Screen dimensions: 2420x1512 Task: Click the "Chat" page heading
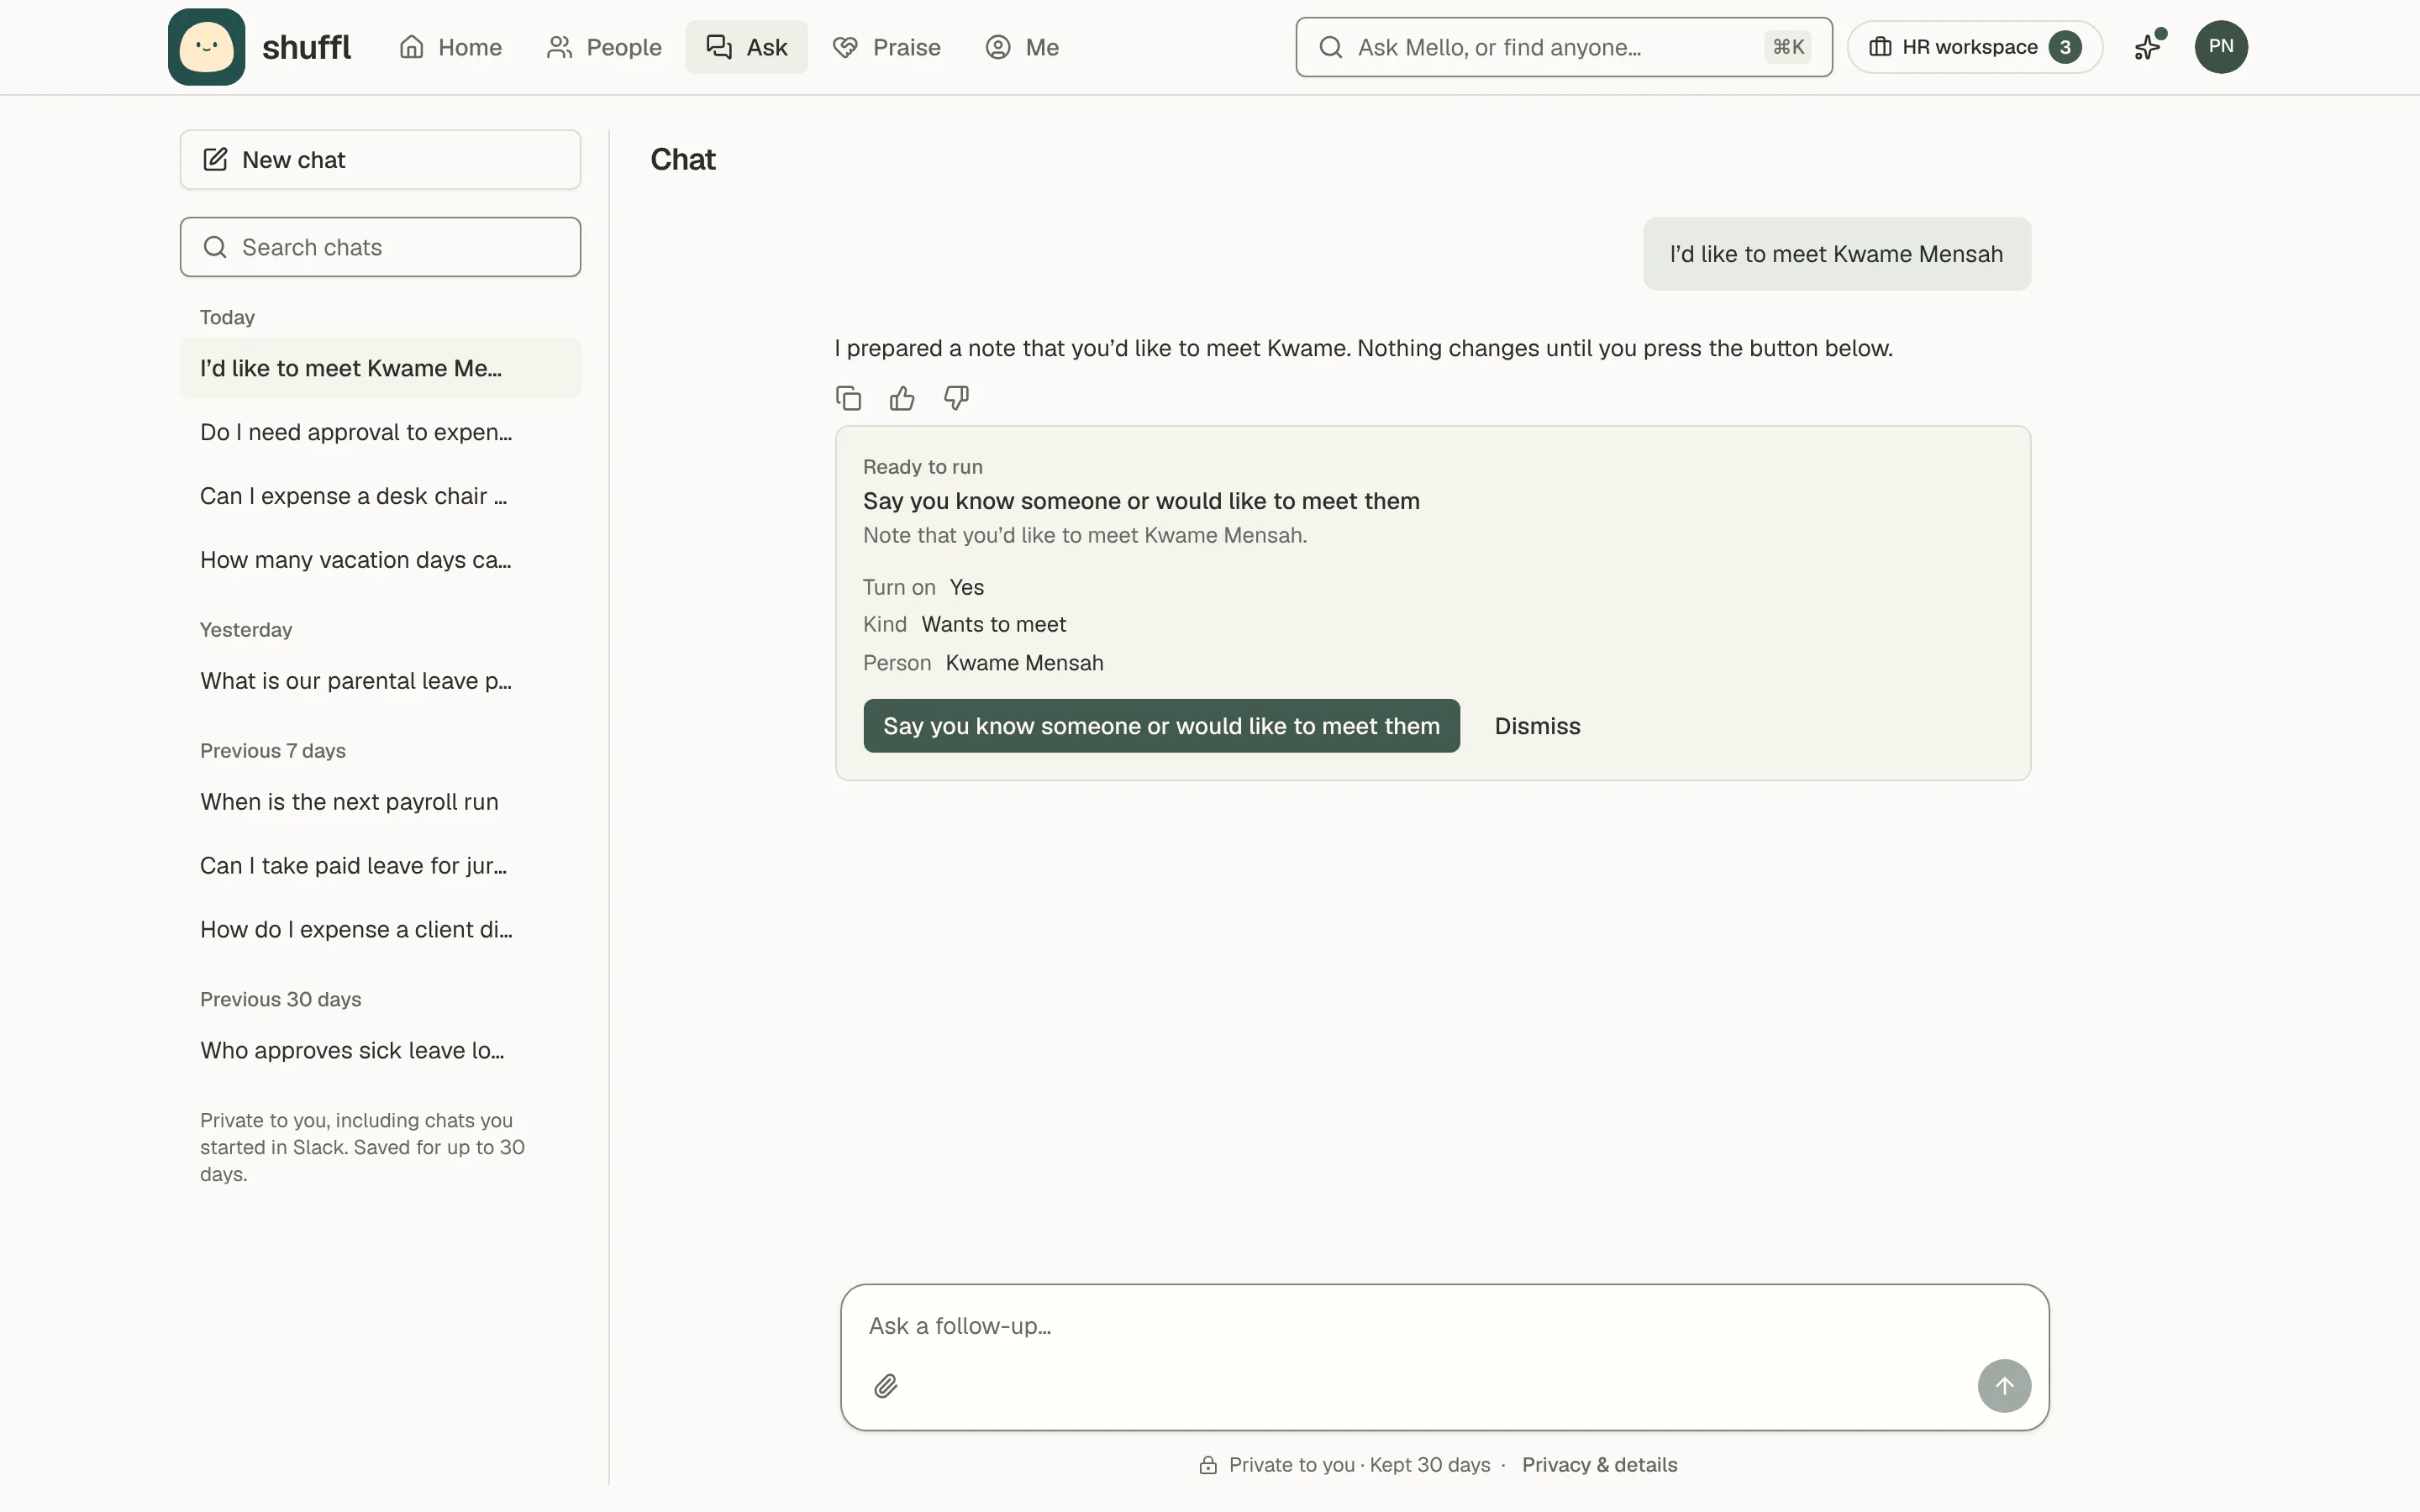click(683, 160)
